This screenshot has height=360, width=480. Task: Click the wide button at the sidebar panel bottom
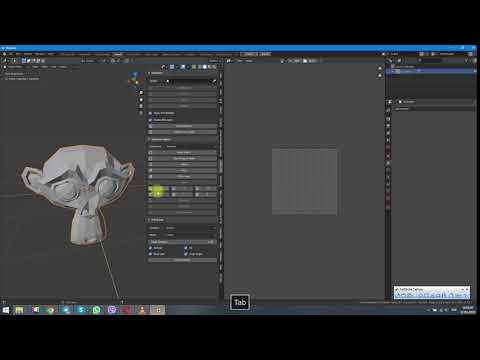click(x=183, y=260)
